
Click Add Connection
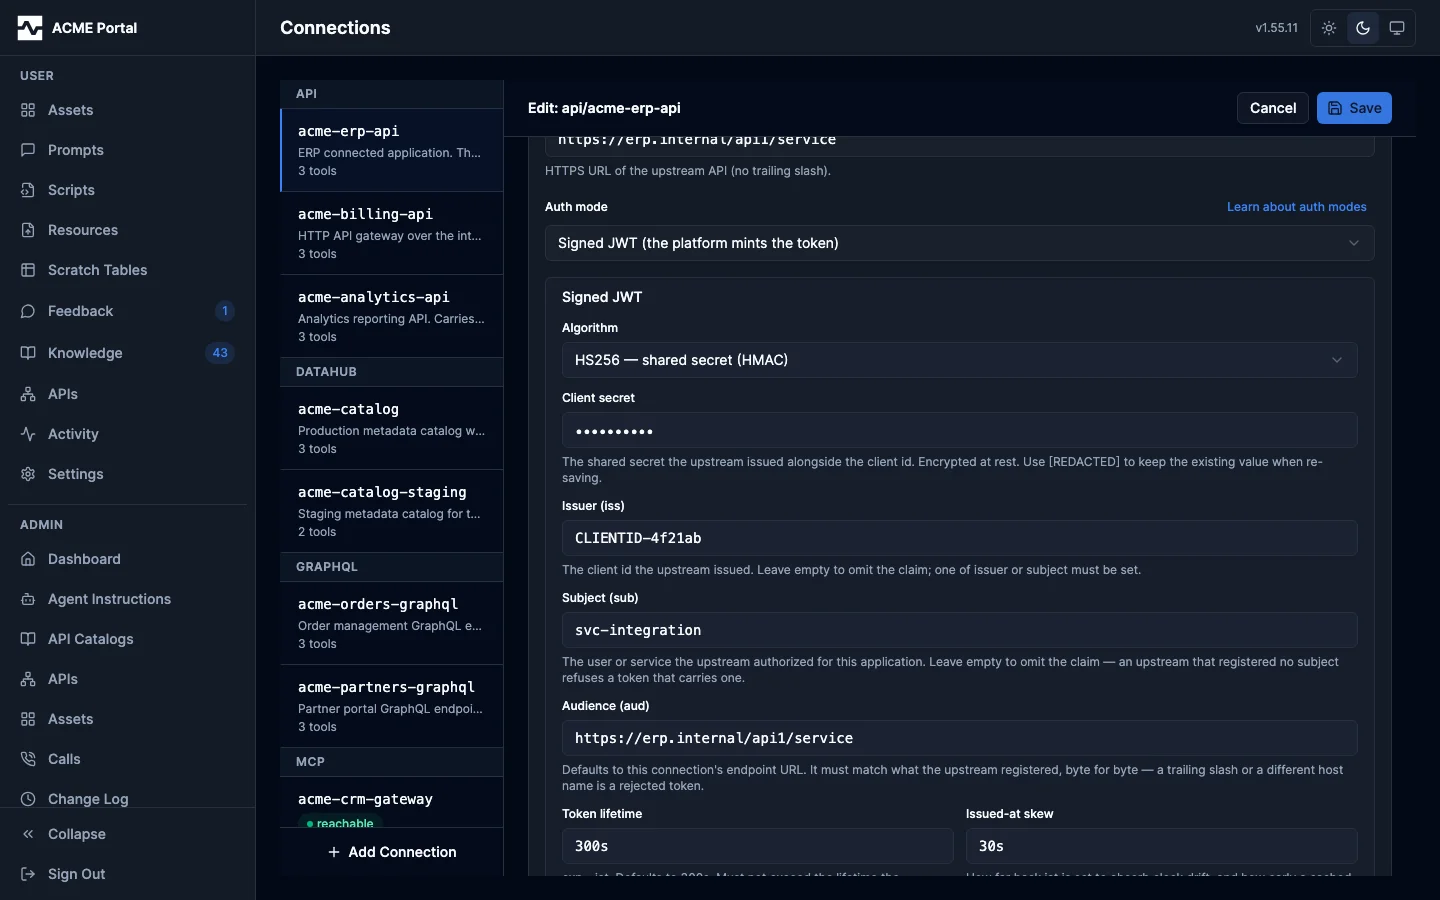coord(392,852)
